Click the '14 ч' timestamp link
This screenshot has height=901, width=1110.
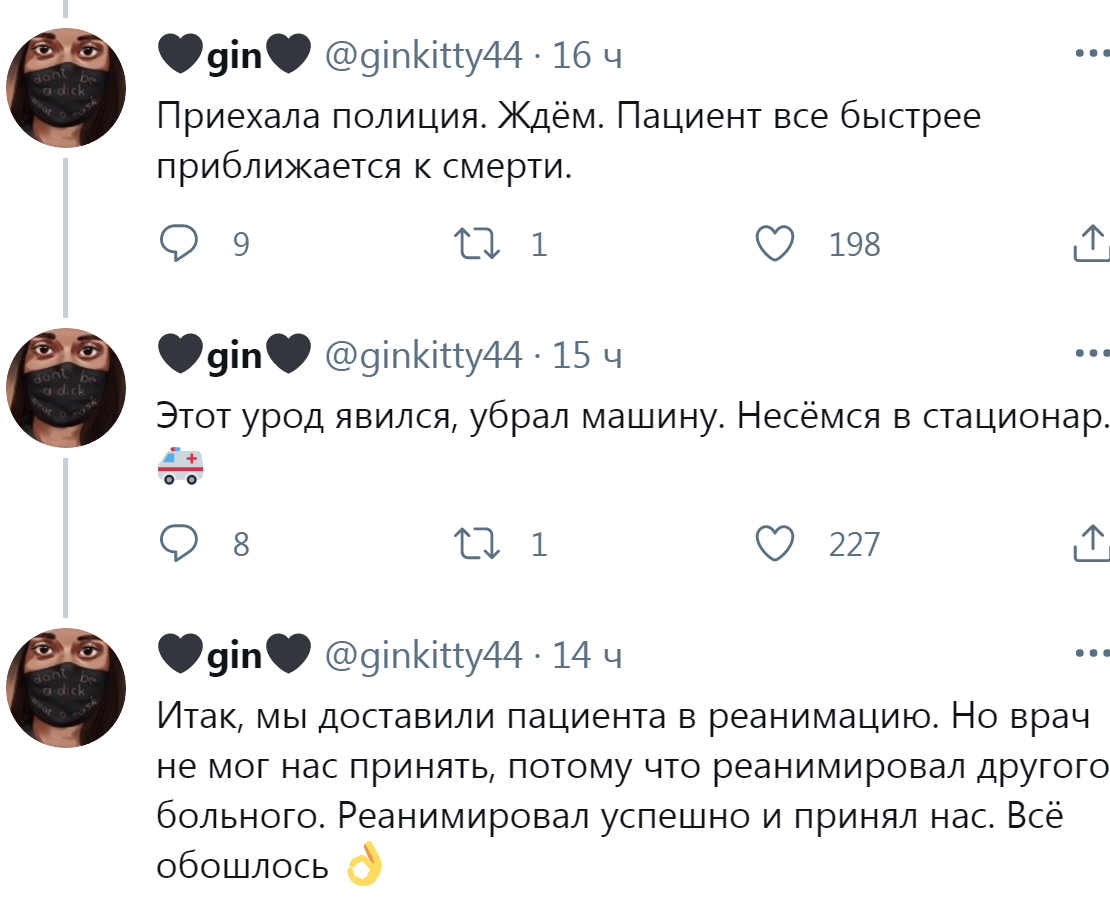coord(588,655)
